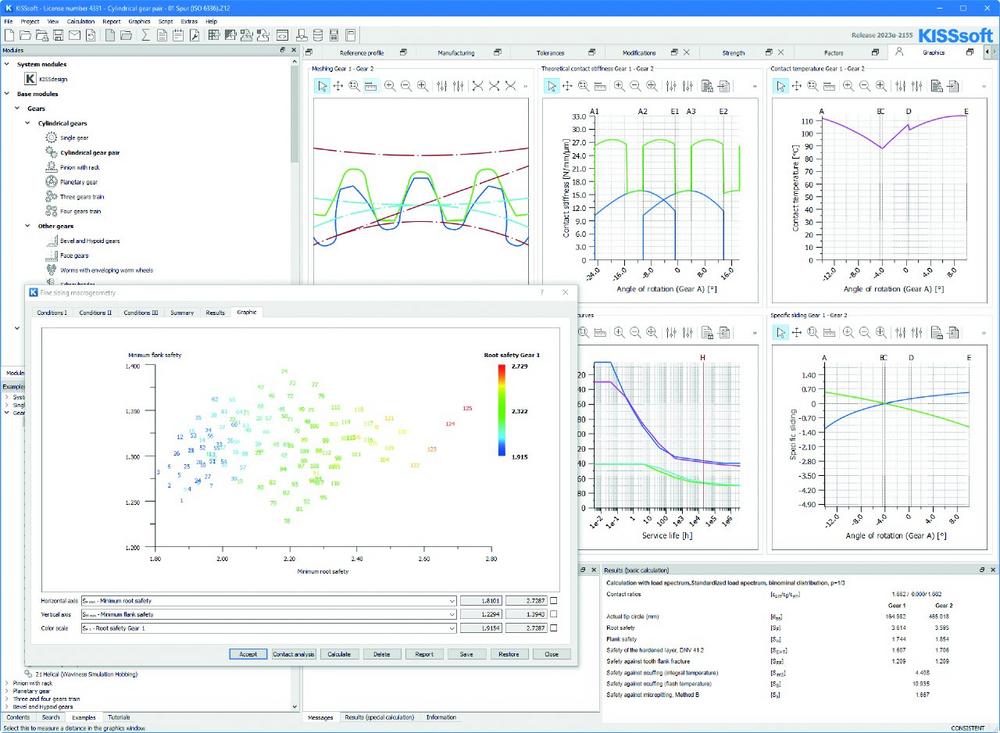Click the Horizontal axis minimum field 1.8101
Screen dimensions: 1000x733
click(x=481, y=600)
